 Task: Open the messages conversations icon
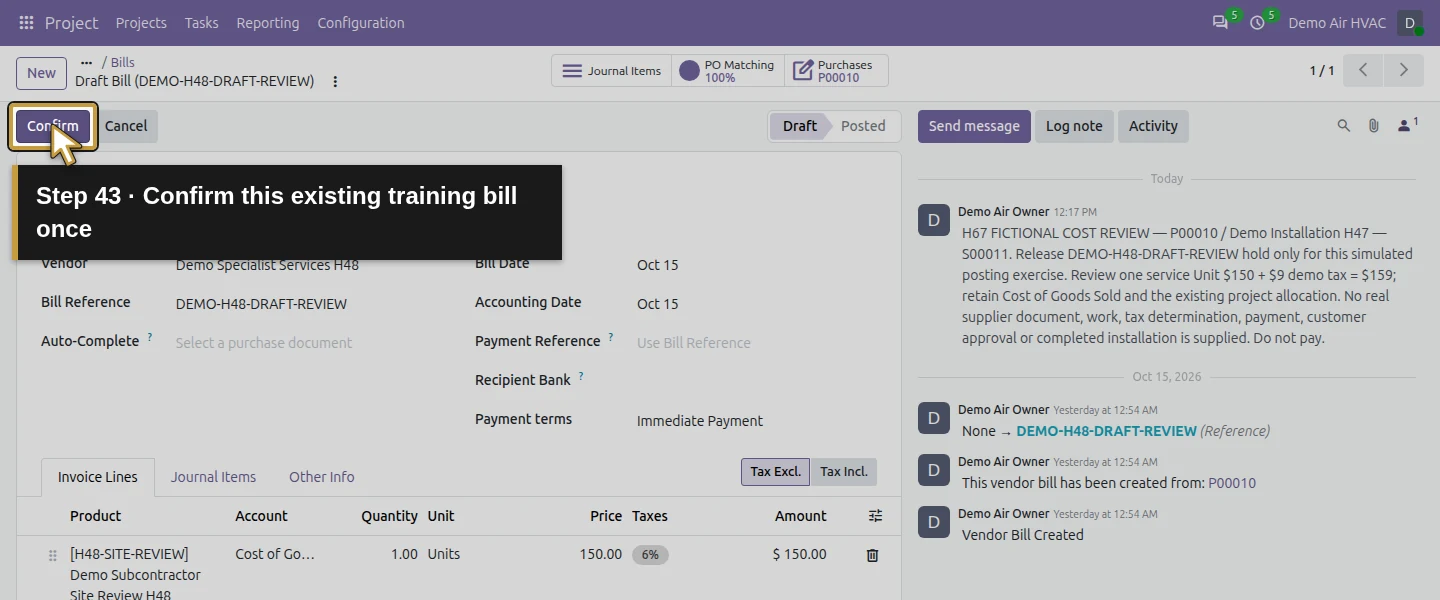[x=1220, y=22]
